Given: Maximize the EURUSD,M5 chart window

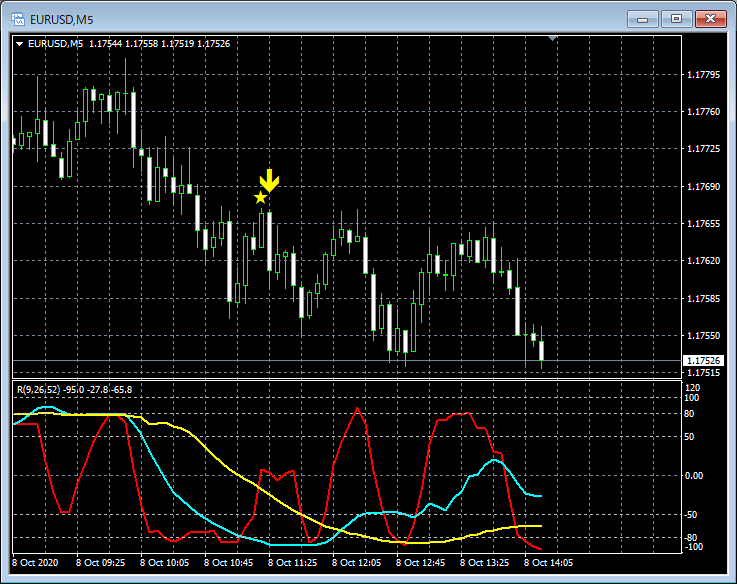Looking at the screenshot, I should [x=676, y=19].
